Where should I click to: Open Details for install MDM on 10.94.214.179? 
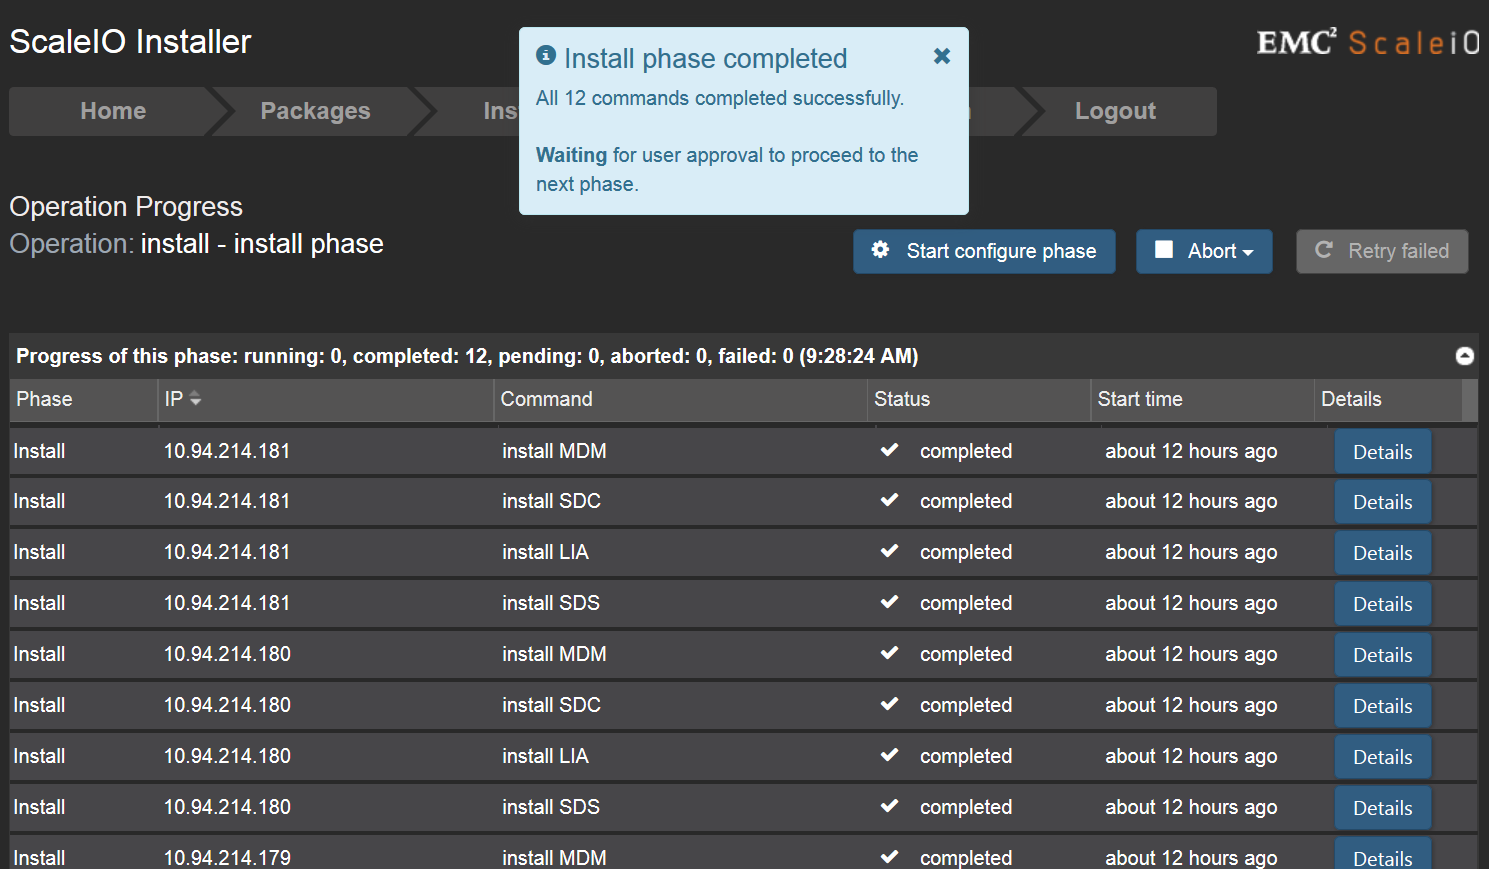click(1382, 855)
